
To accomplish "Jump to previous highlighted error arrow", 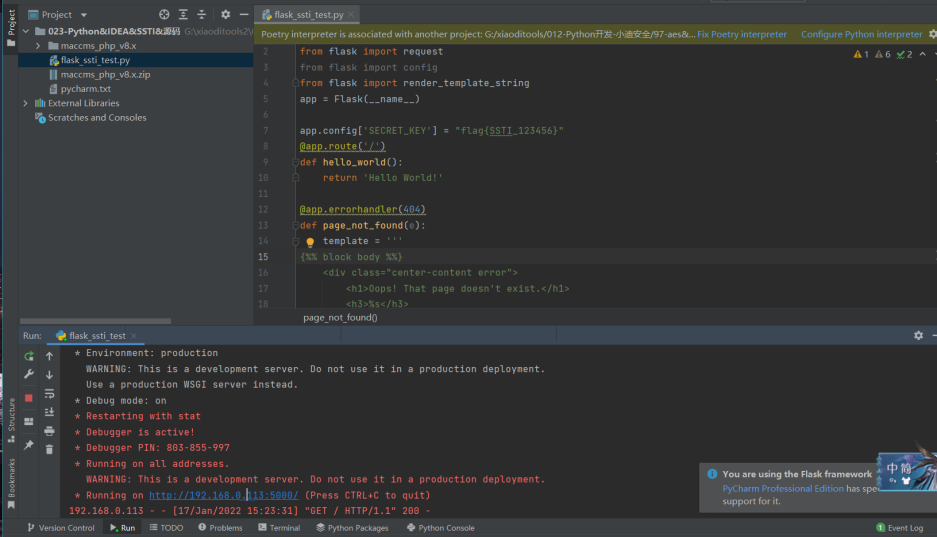I will (923, 54).
